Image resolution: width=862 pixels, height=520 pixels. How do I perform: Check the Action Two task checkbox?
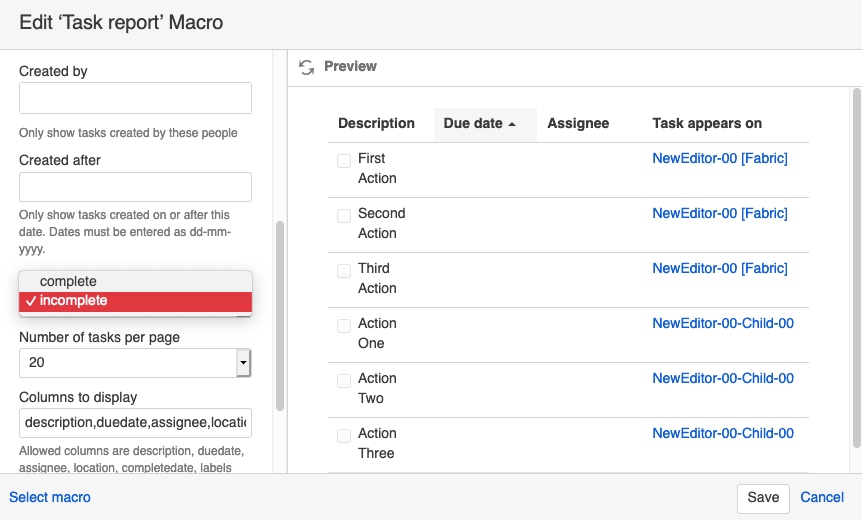tap(344, 380)
